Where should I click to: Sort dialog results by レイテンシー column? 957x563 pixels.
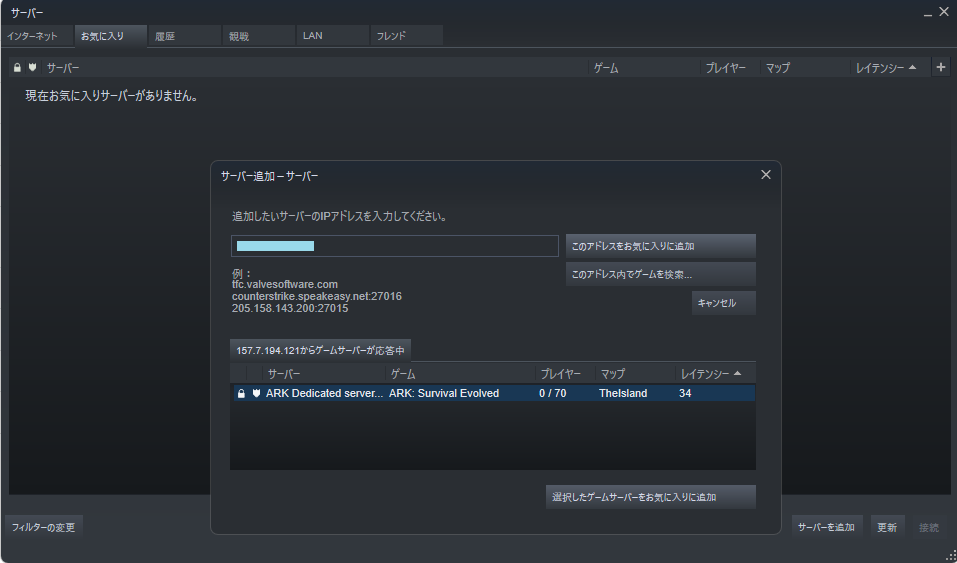coord(710,374)
